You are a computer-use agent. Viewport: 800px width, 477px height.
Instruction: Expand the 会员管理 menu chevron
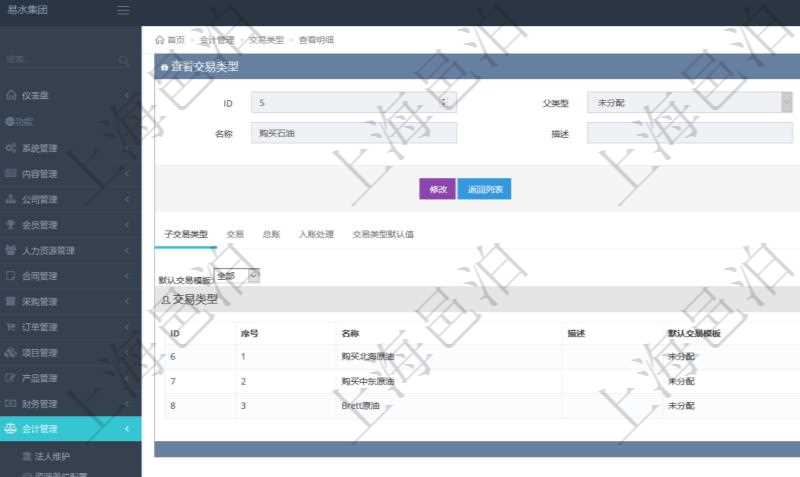tap(127, 224)
